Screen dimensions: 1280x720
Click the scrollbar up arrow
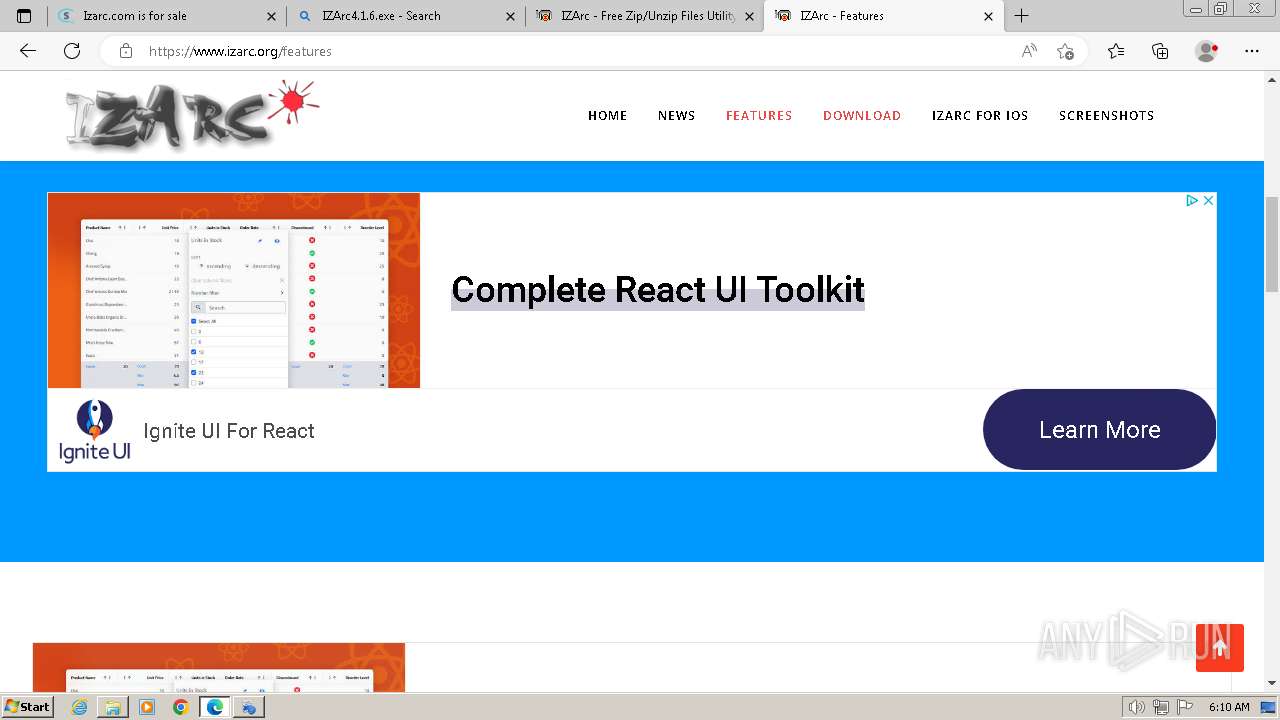click(x=1272, y=78)
